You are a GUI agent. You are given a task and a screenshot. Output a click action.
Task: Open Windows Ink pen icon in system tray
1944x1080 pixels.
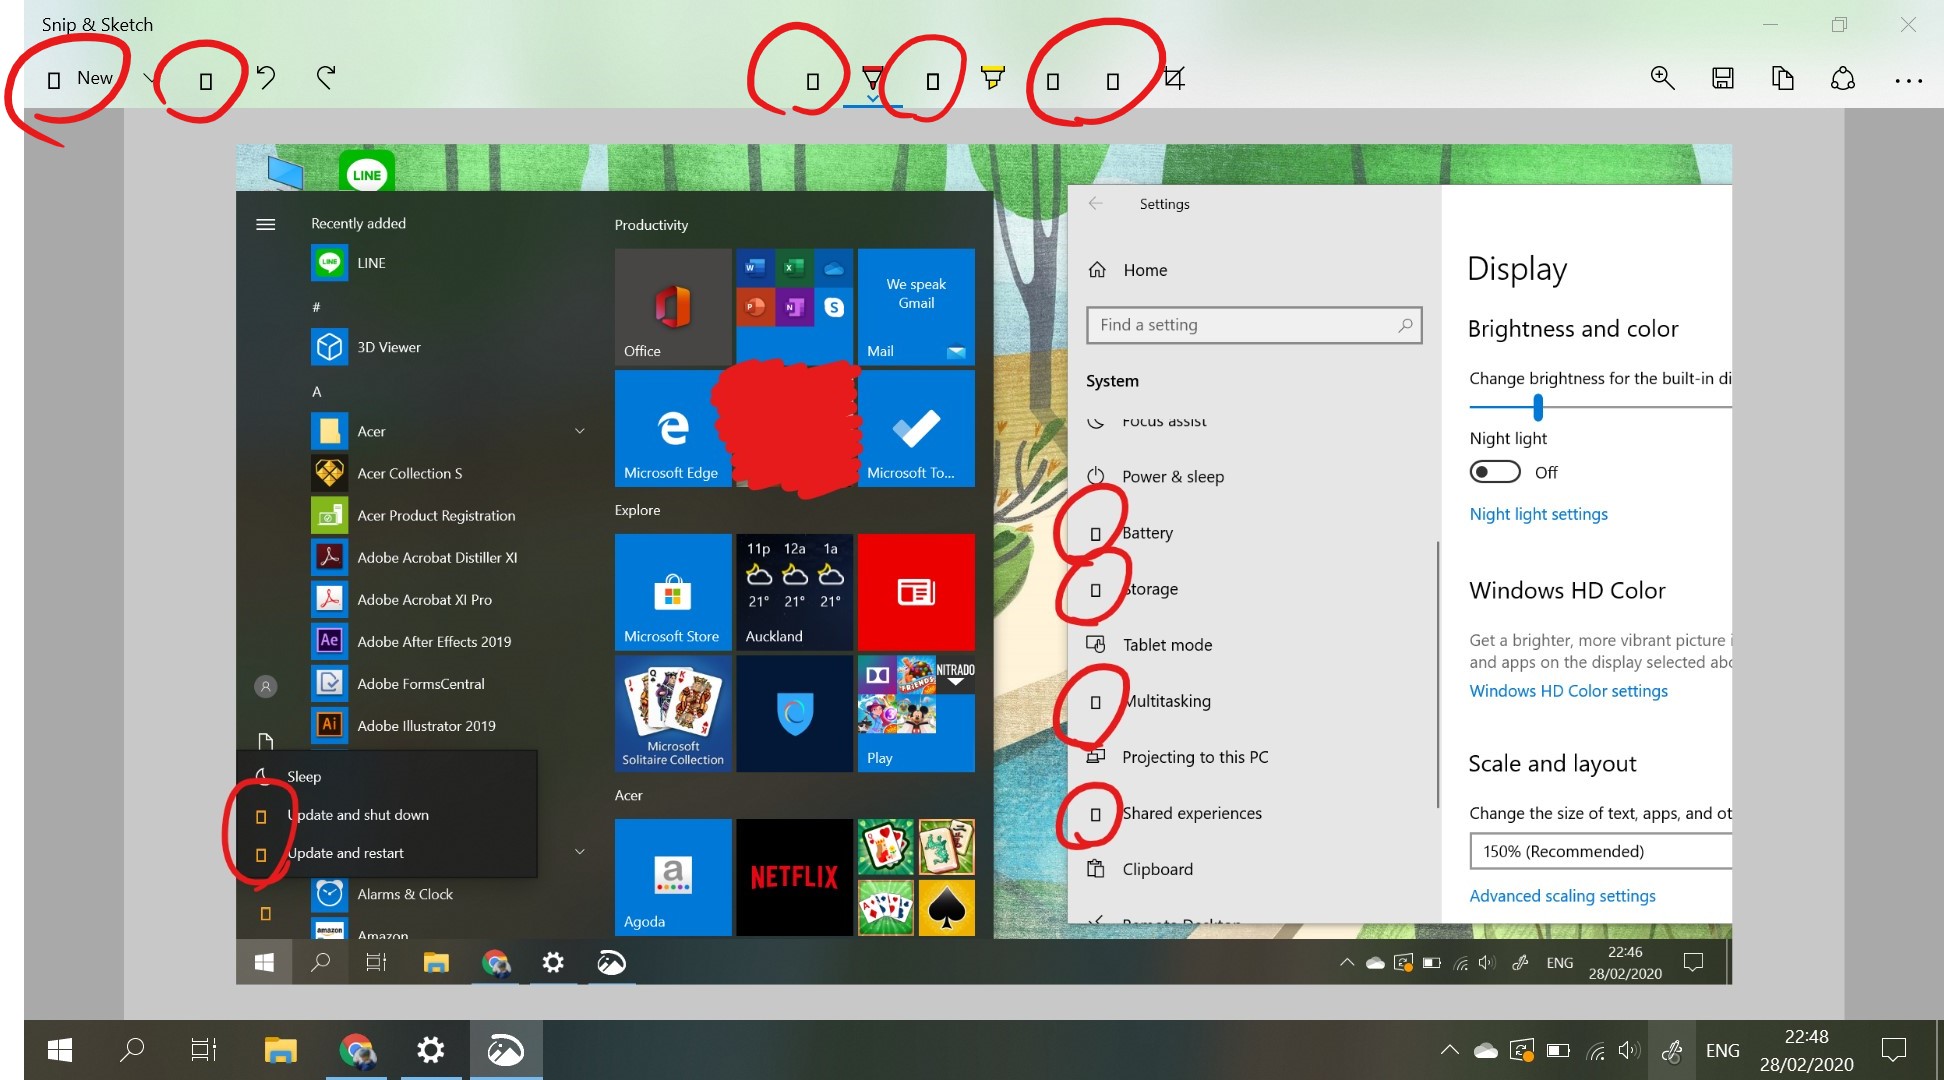pos(1671,1050)
